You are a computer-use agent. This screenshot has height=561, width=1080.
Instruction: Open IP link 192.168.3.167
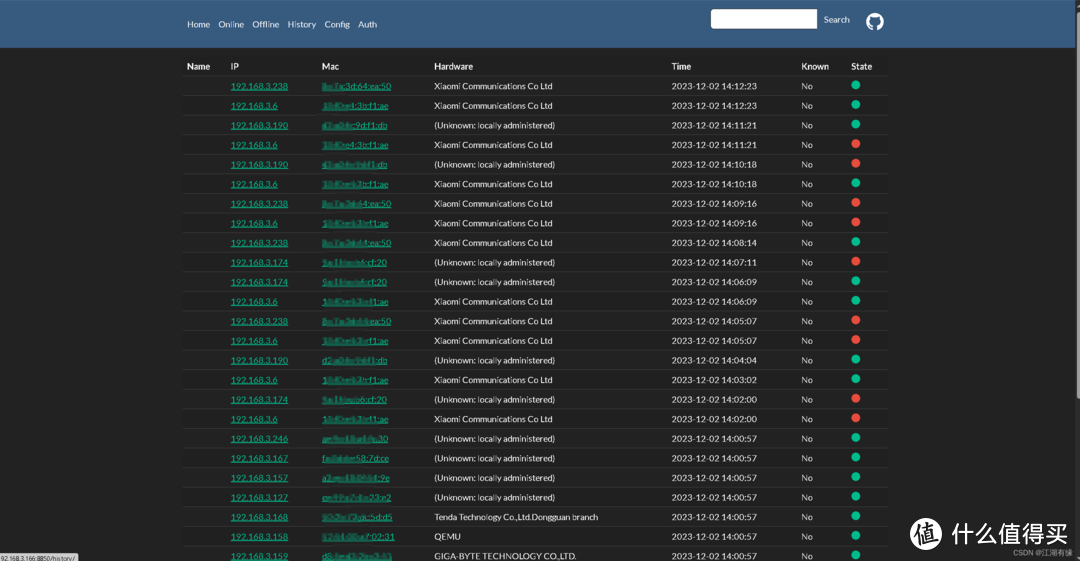[259, 458]
